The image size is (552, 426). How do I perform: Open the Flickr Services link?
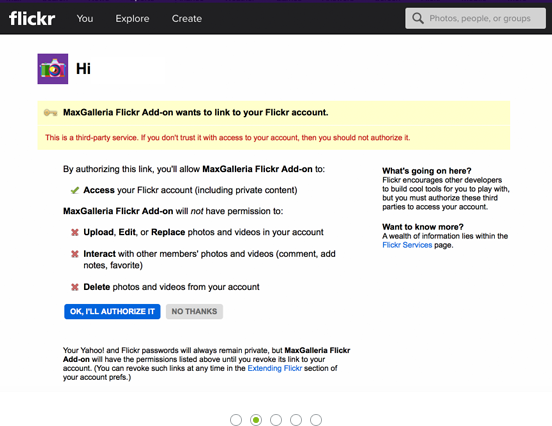pos(407,245)
